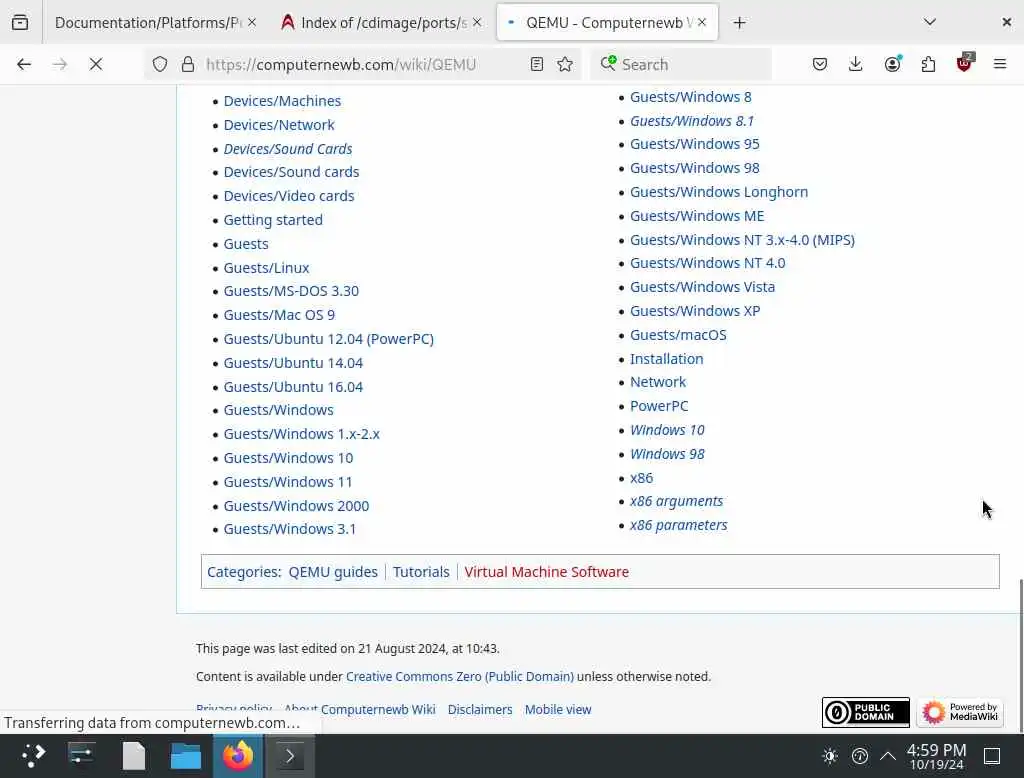Bookmark this page with the star
Screen dimensions: 1024x778
click(565, 64)
